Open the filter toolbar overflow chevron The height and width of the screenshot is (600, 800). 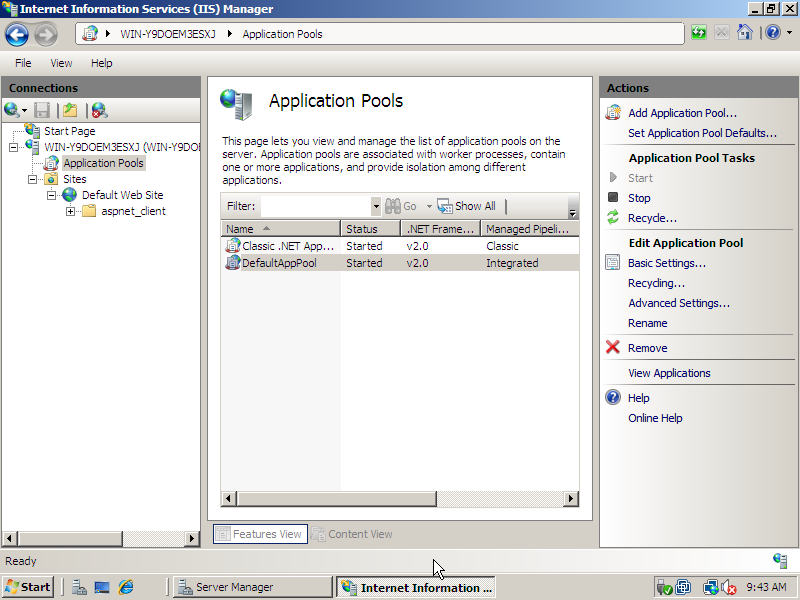tap(572, 213)
